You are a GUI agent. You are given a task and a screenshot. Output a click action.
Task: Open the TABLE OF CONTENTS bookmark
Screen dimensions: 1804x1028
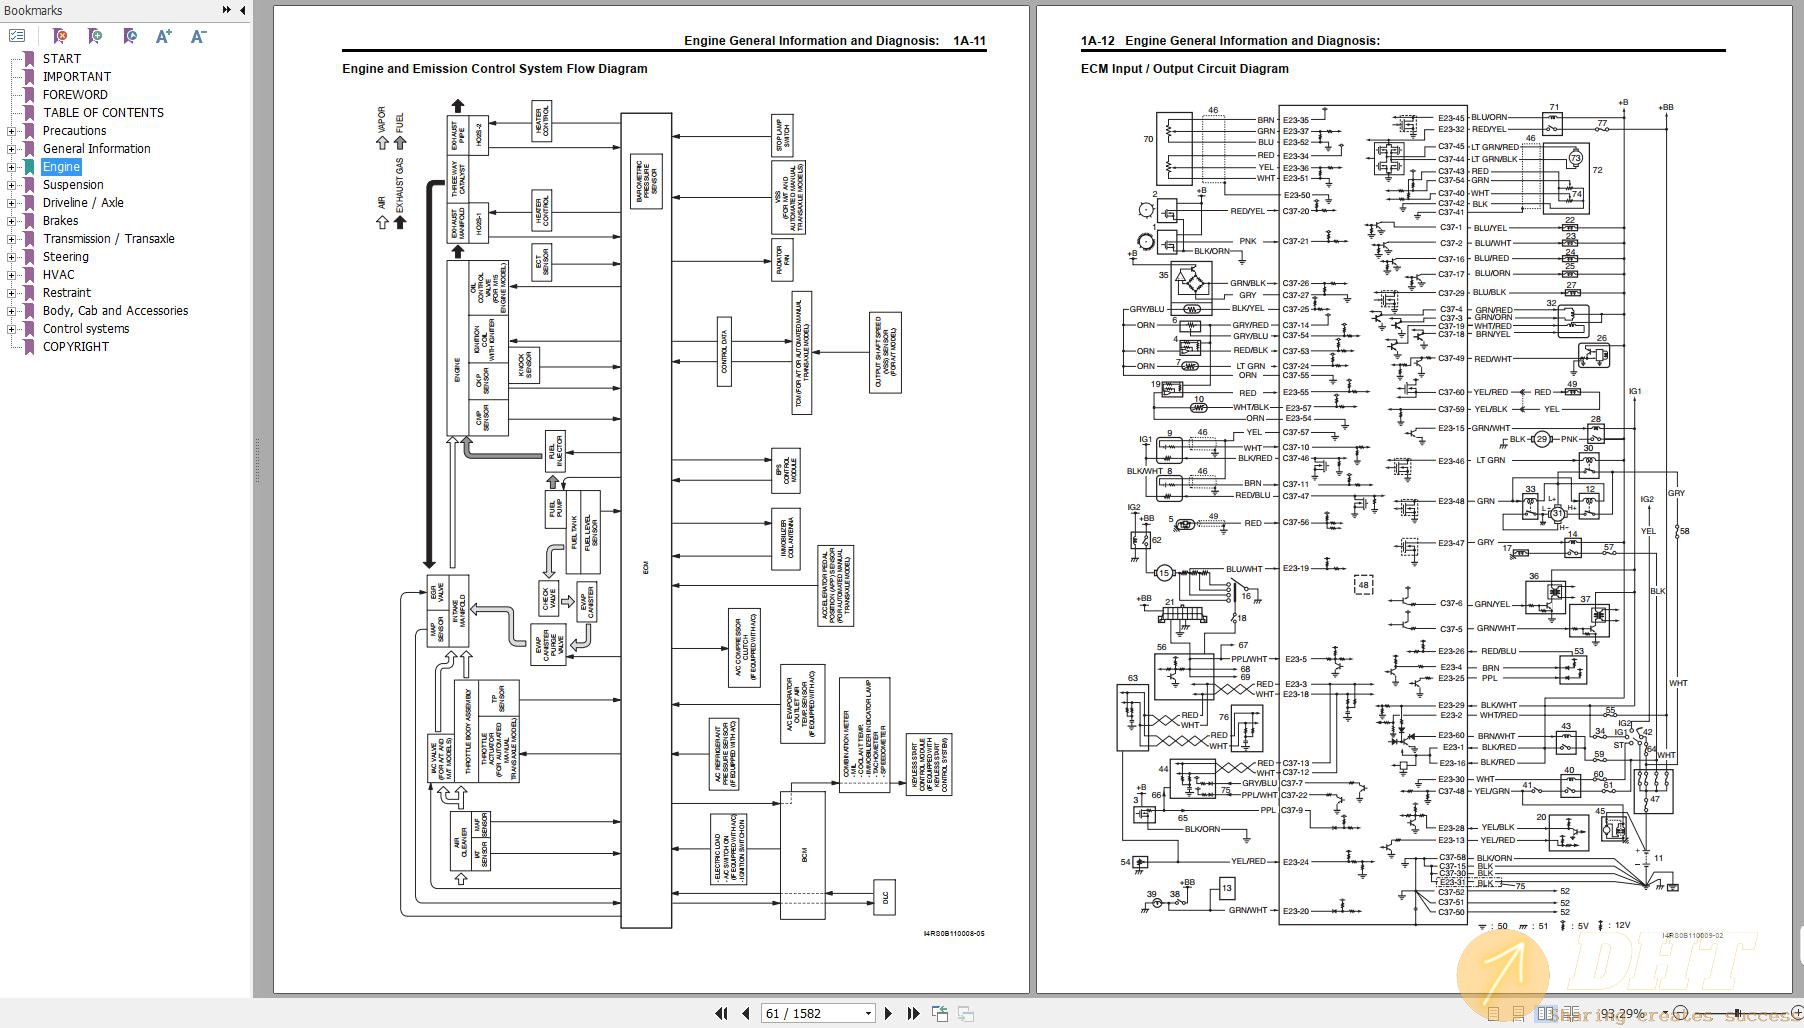pos(103,113)
